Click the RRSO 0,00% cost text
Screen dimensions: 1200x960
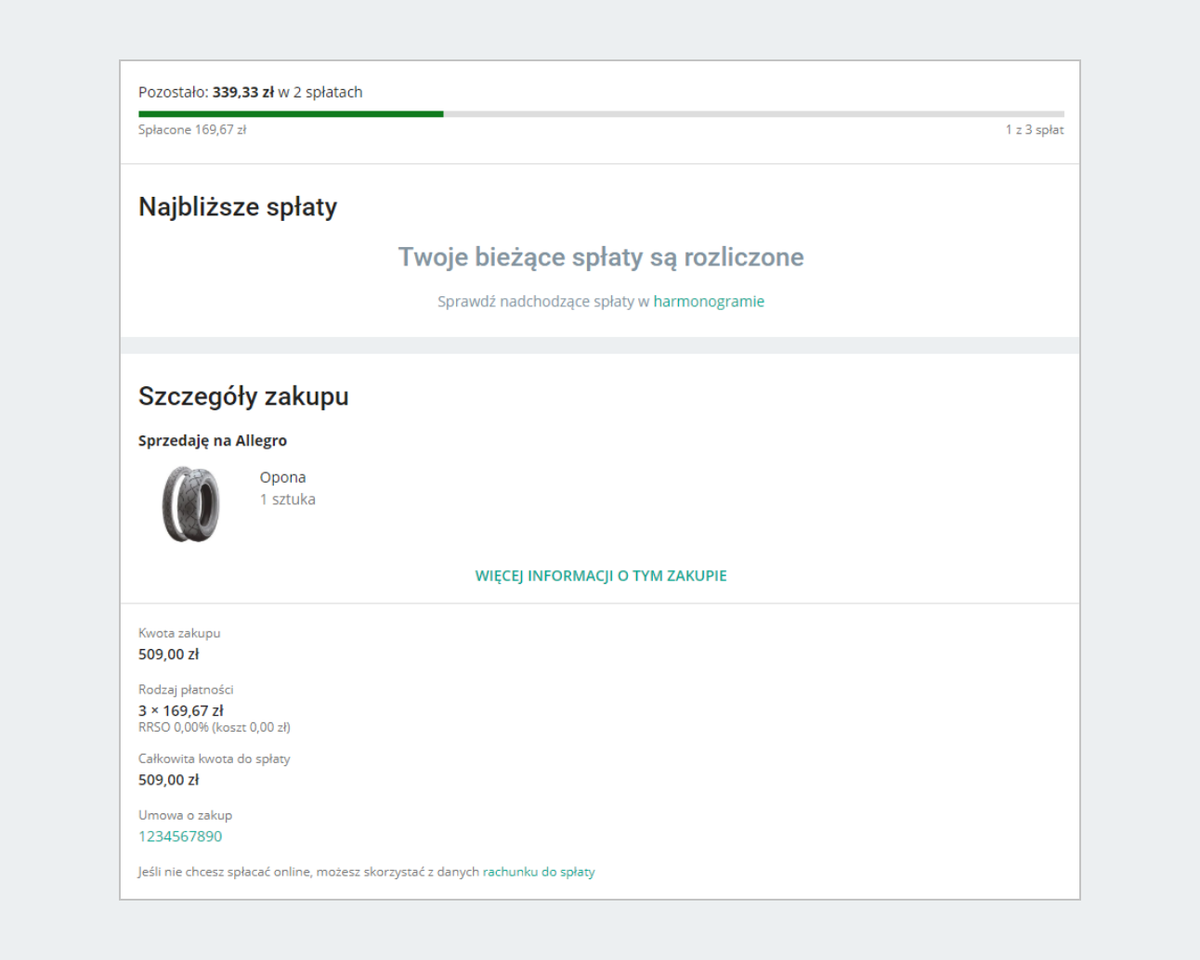coord(214,727)
